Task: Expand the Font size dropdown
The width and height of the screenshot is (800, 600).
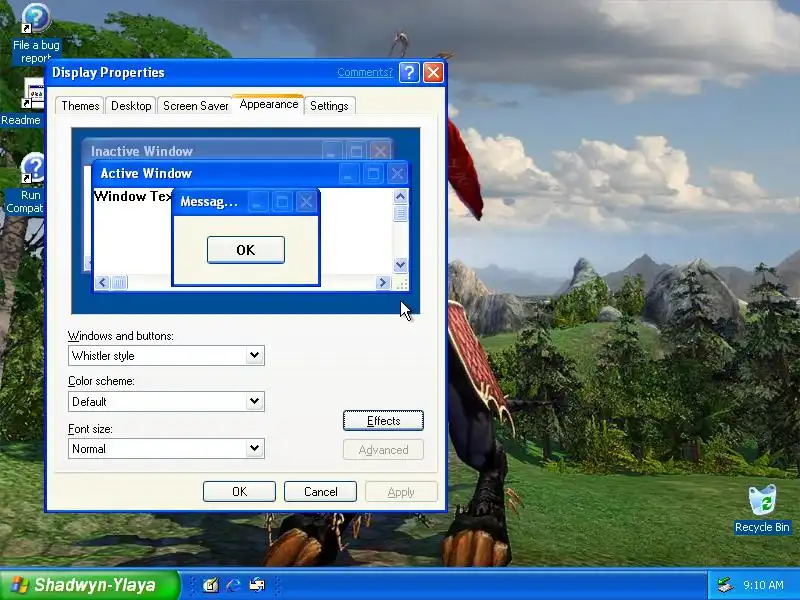Action: [x=254, y=448]
